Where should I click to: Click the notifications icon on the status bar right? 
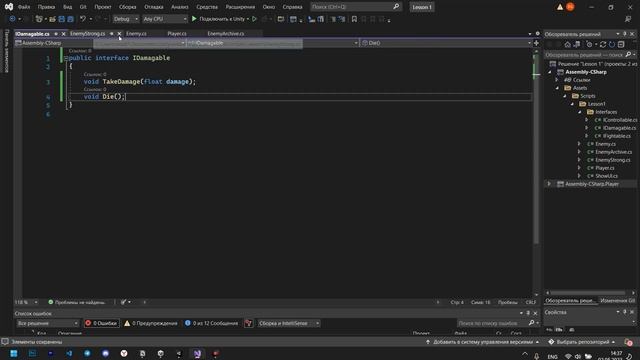pyautogui.click(x=629, y=342)
